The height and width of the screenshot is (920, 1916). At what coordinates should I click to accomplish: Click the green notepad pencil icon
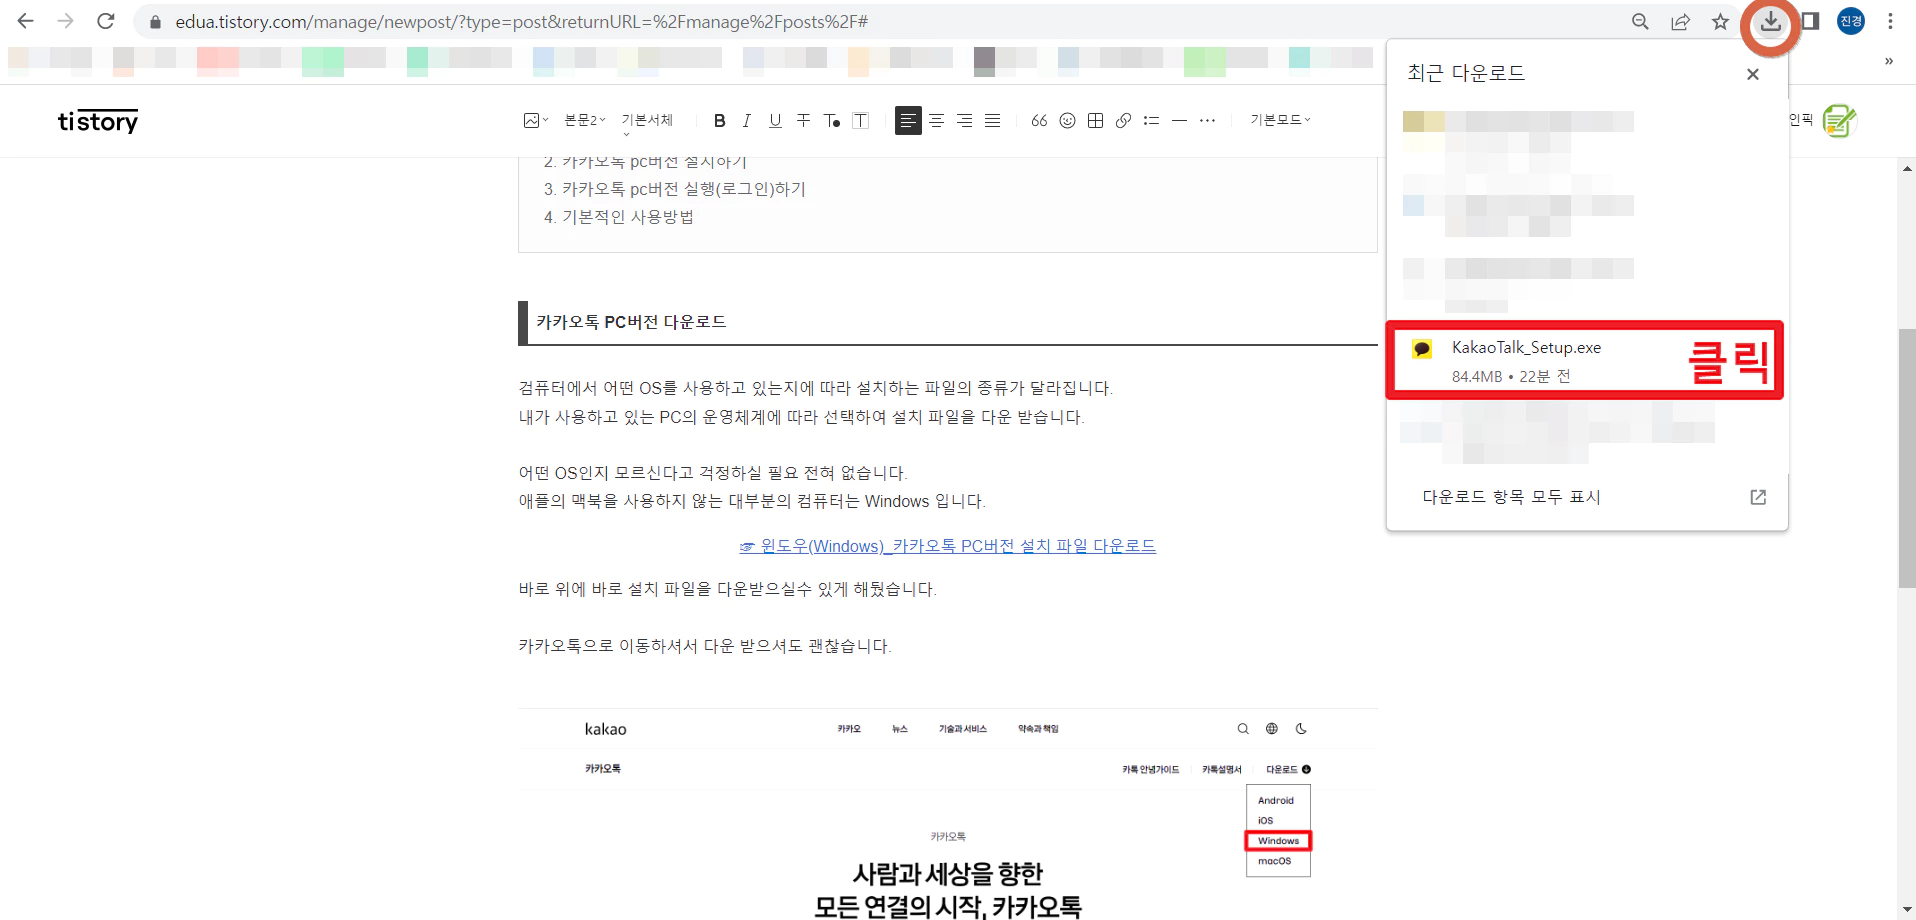pyautogui.click(x=1838, y=121)
